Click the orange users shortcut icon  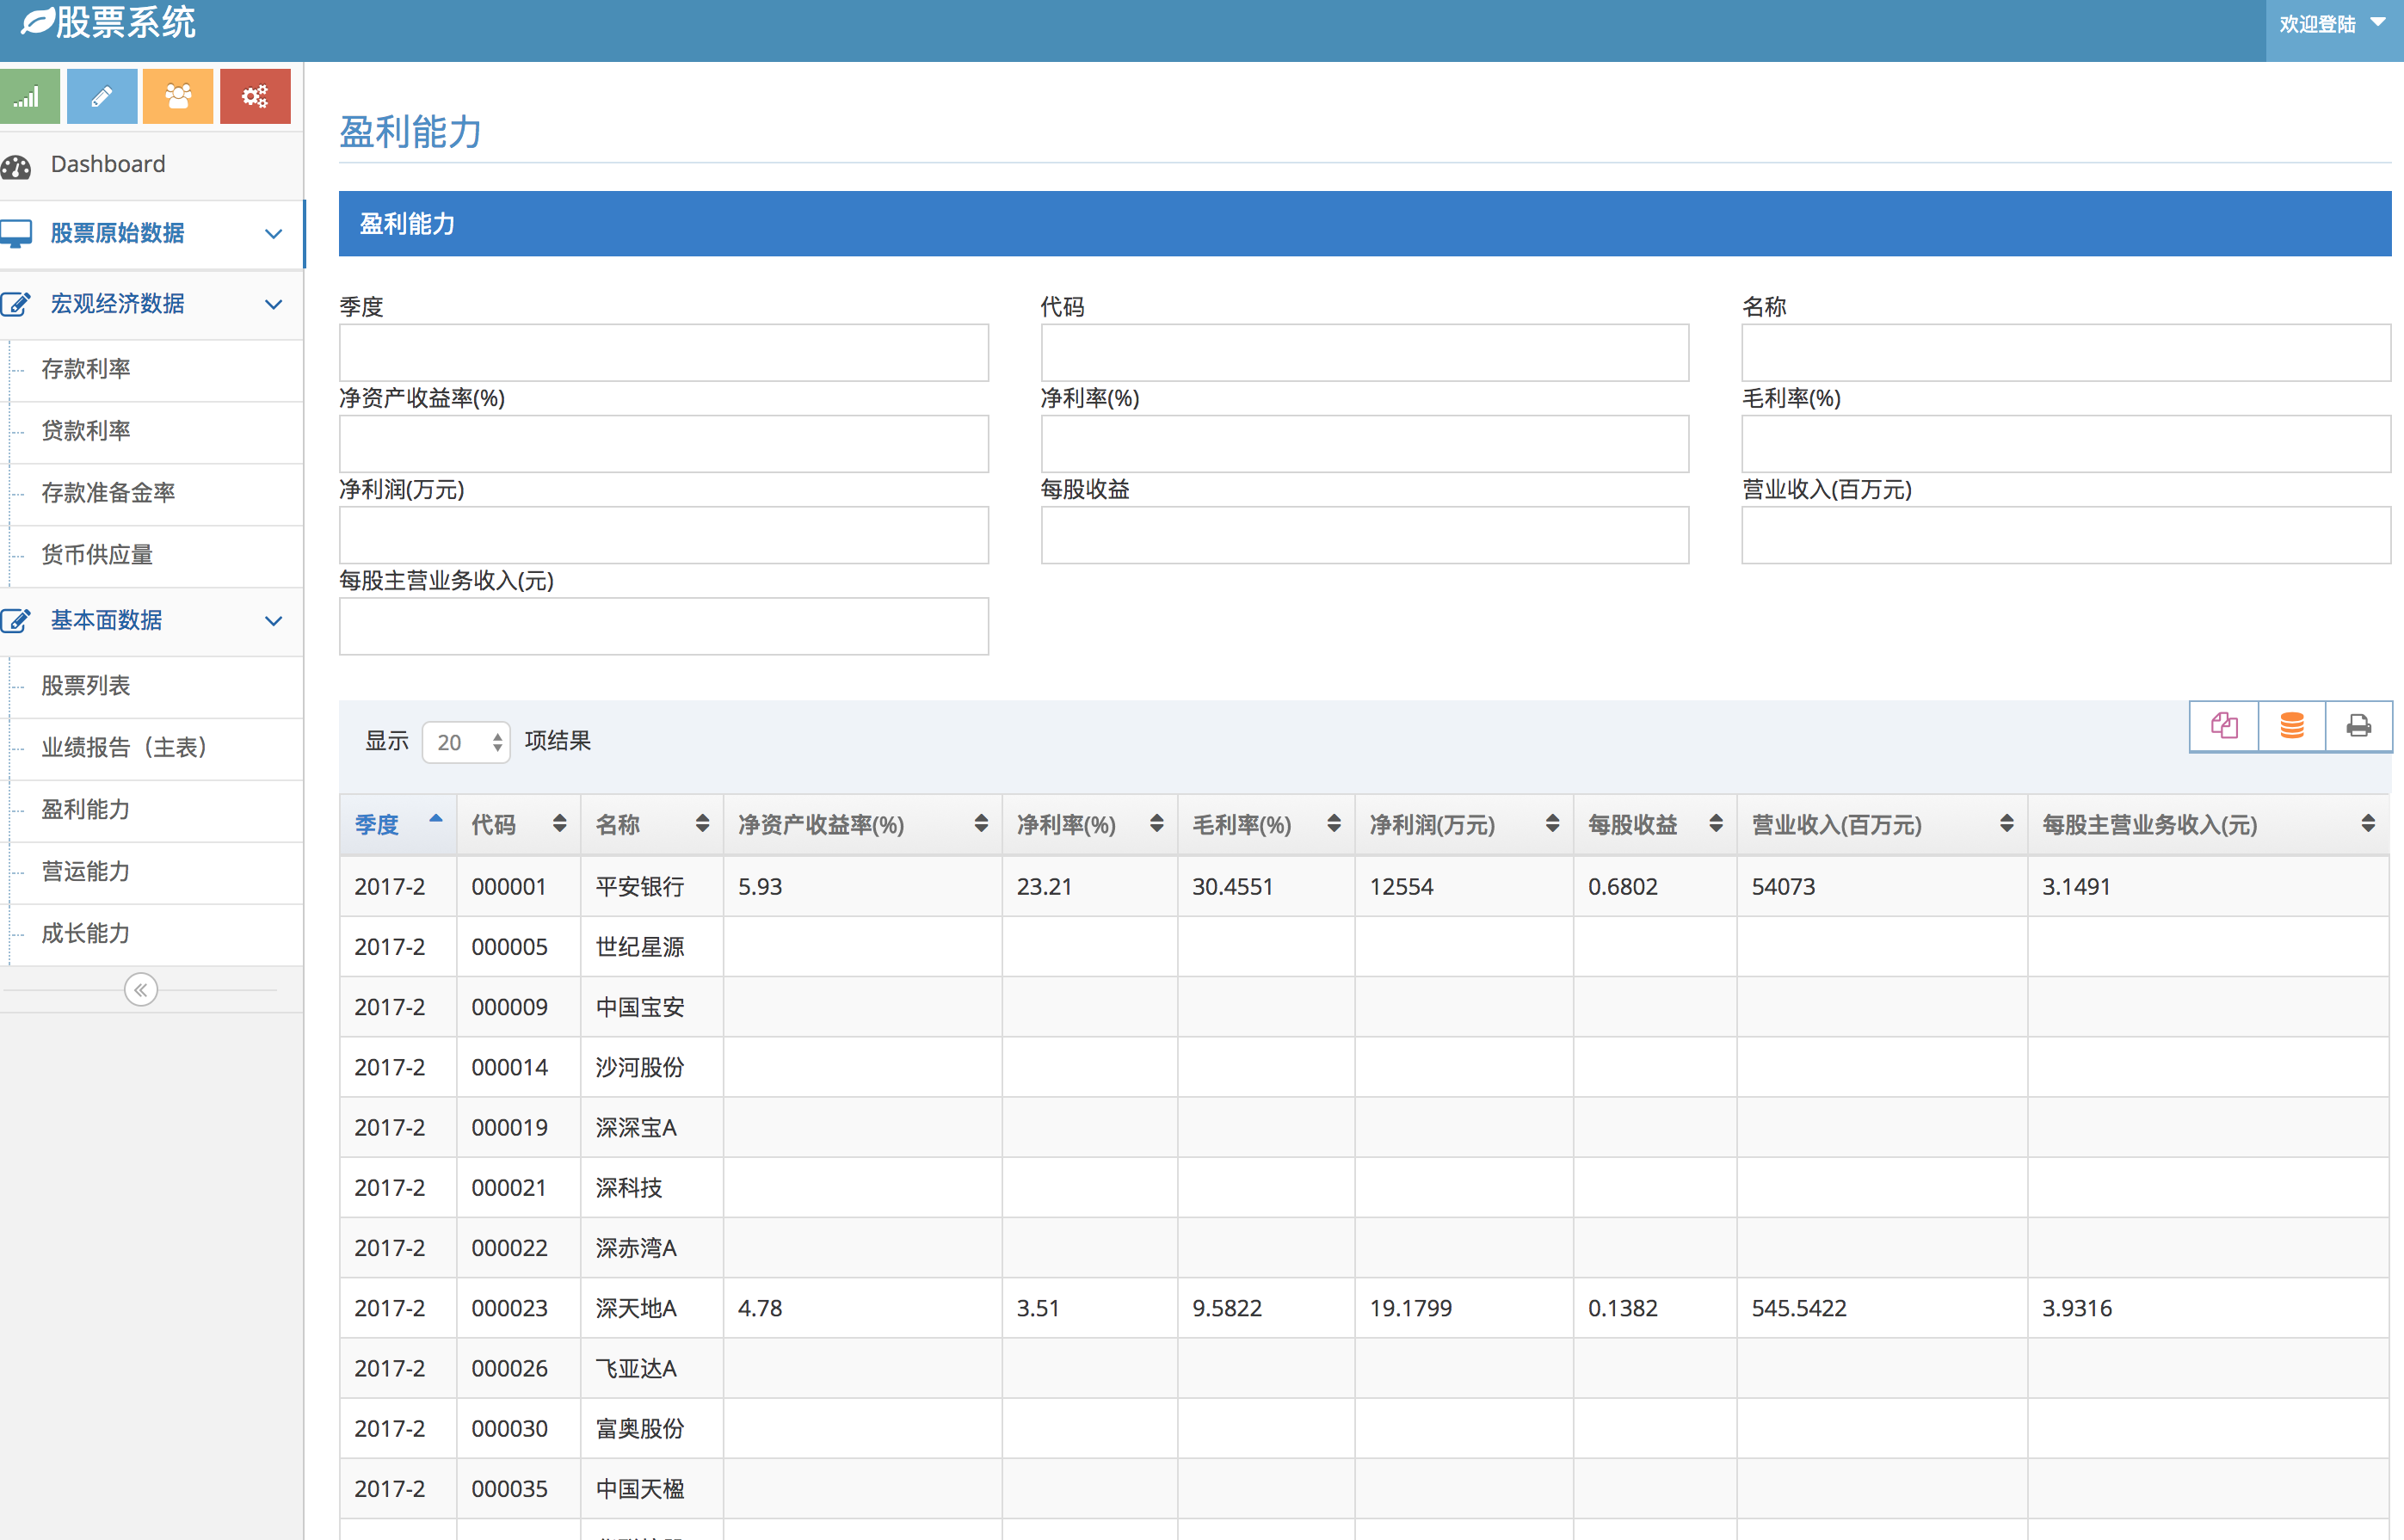click(178, 97)
